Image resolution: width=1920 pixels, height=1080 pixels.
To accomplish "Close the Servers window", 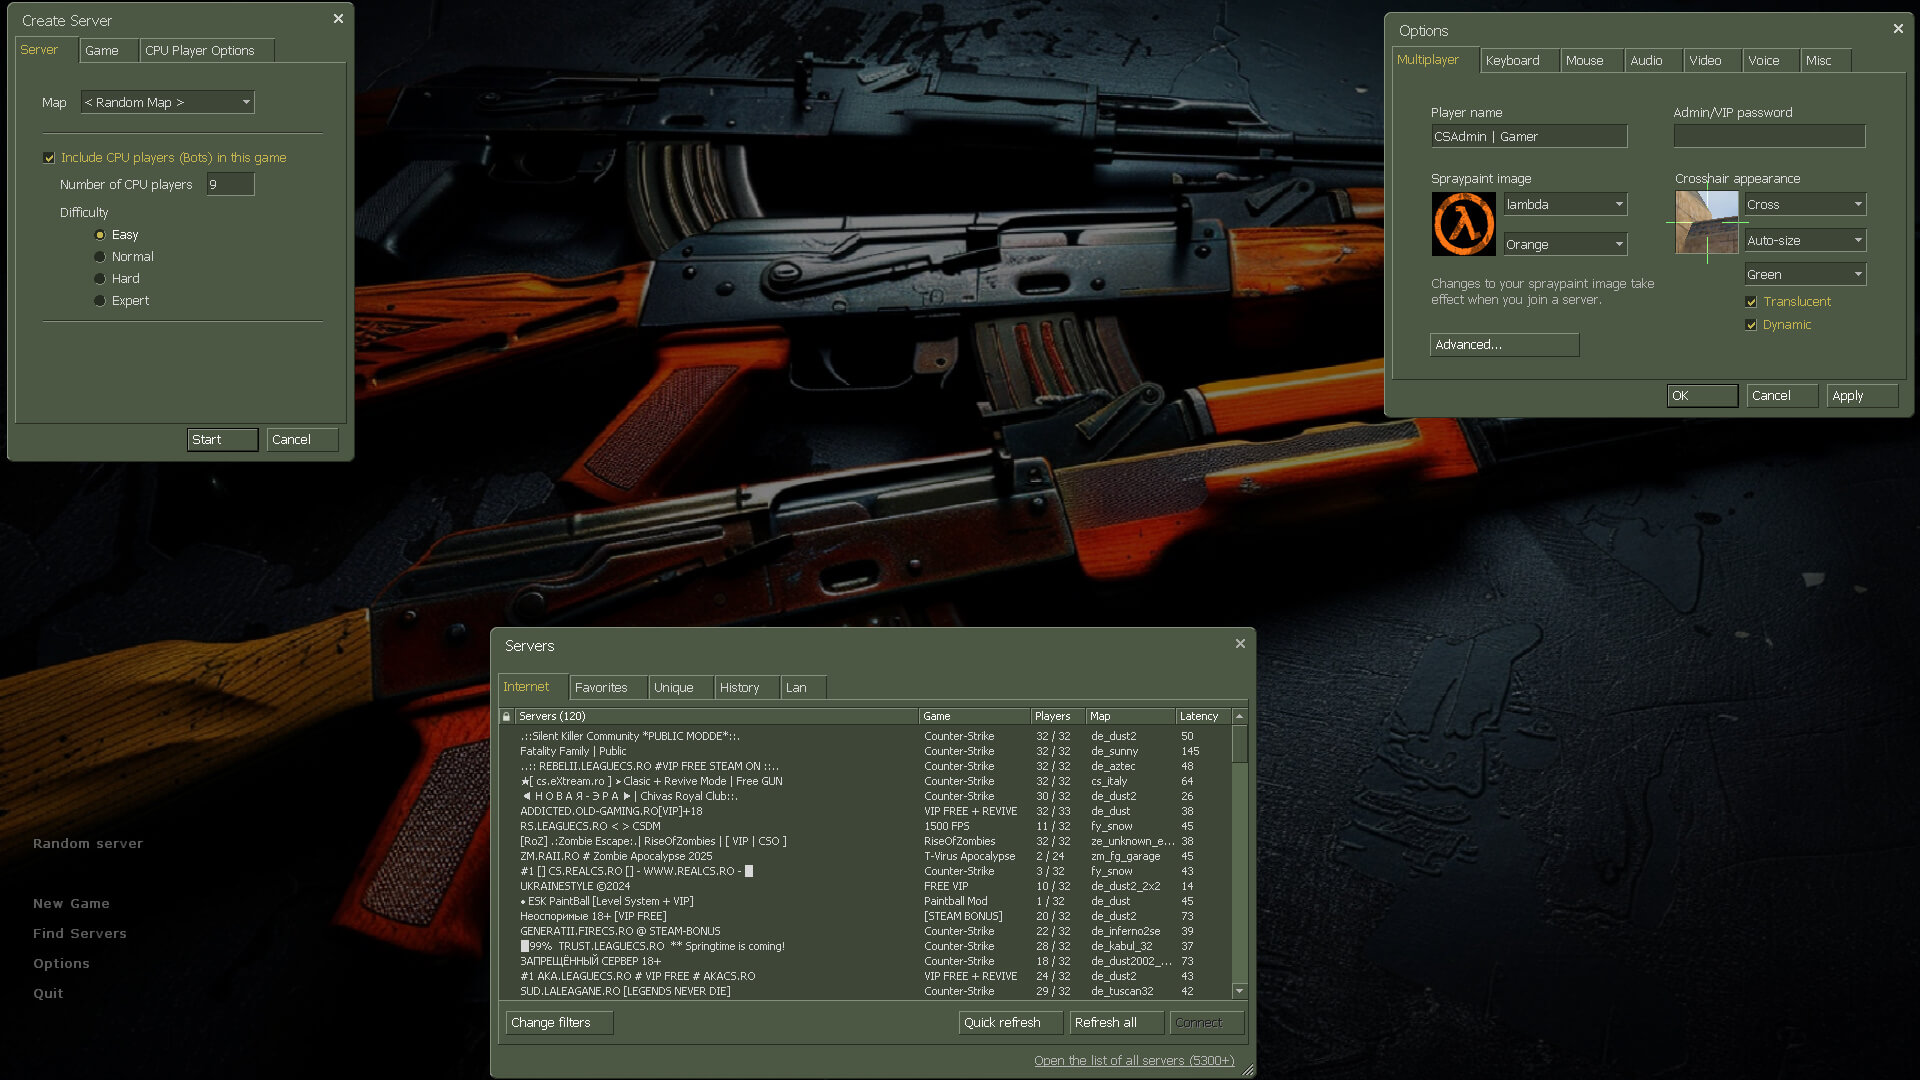I will coord(1240,644).
